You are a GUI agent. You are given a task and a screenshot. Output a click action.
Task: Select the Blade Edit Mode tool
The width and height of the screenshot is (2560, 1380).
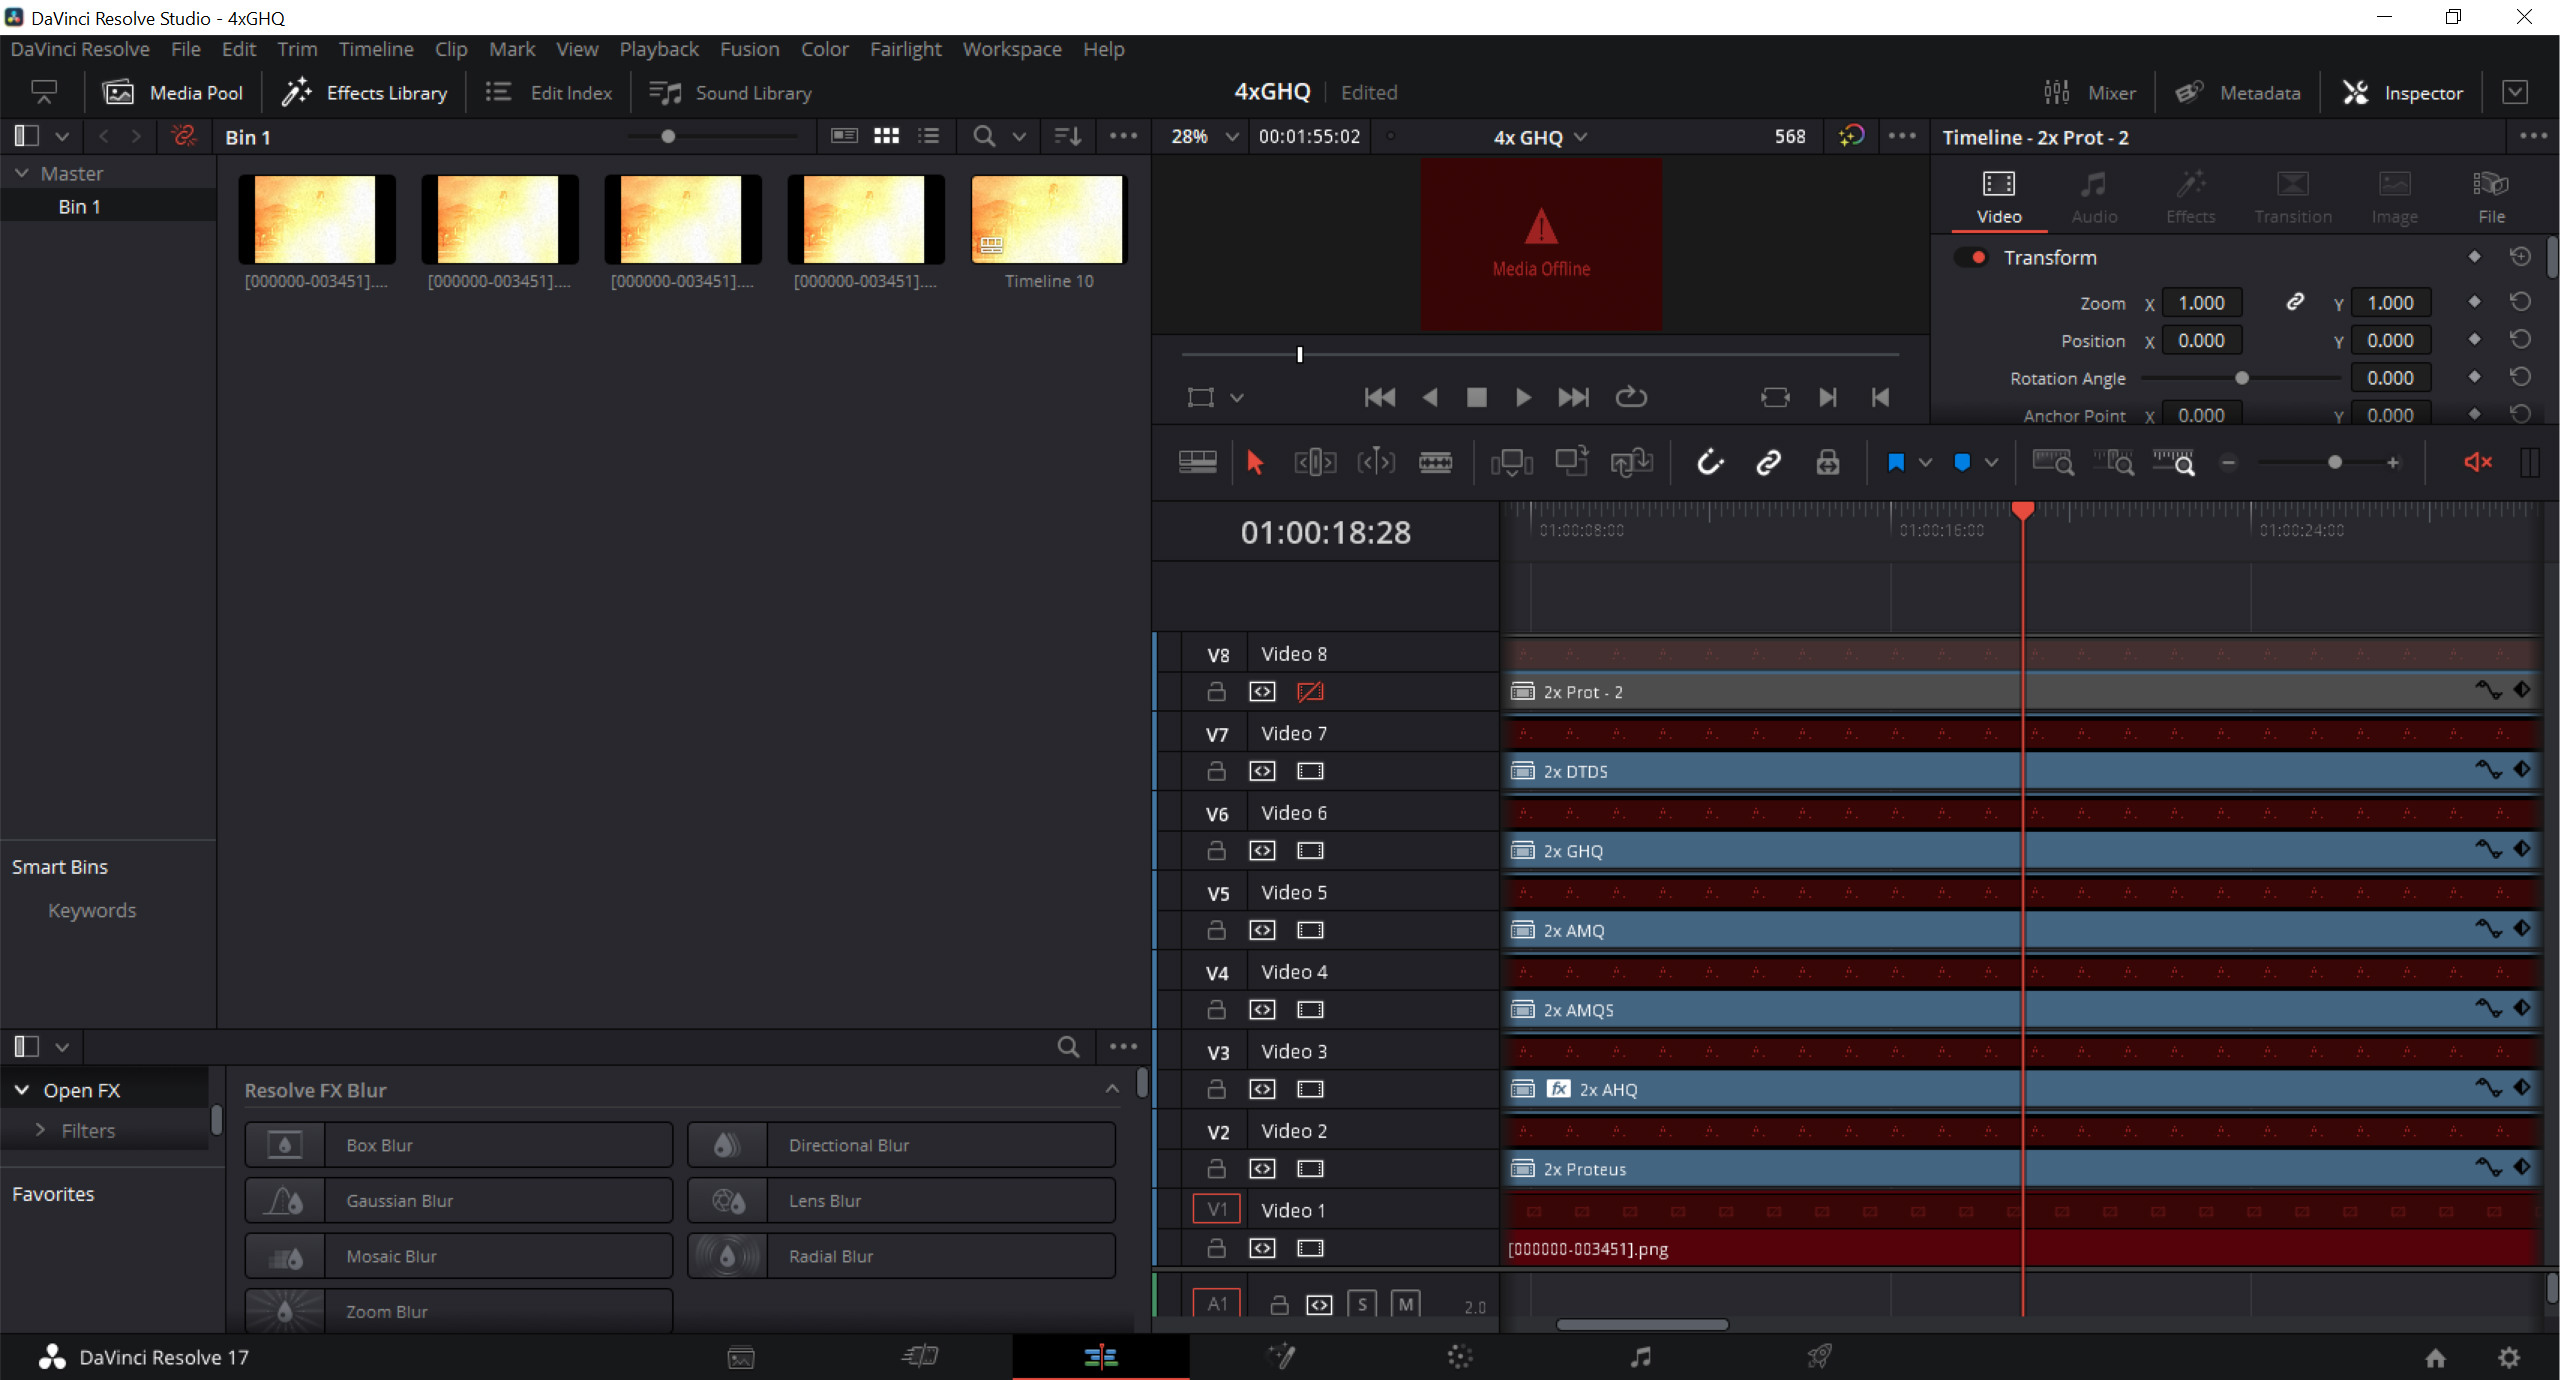click(x=1435, y=462)
